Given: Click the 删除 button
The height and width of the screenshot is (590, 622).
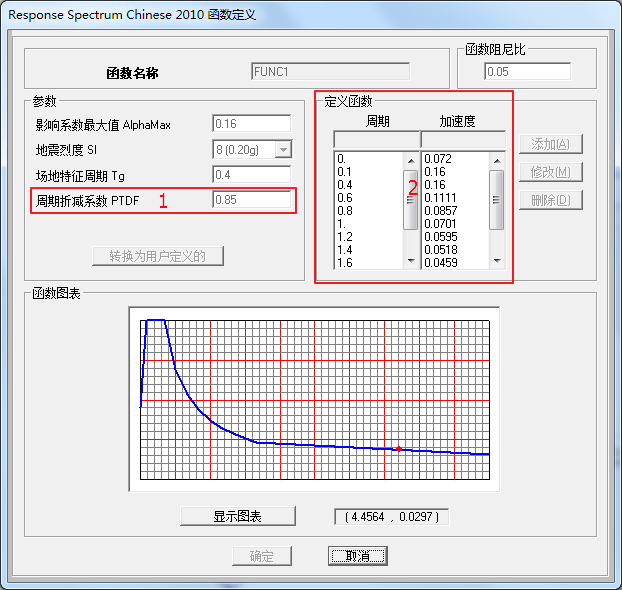Looking at the screenshot, I should [550, 200].
